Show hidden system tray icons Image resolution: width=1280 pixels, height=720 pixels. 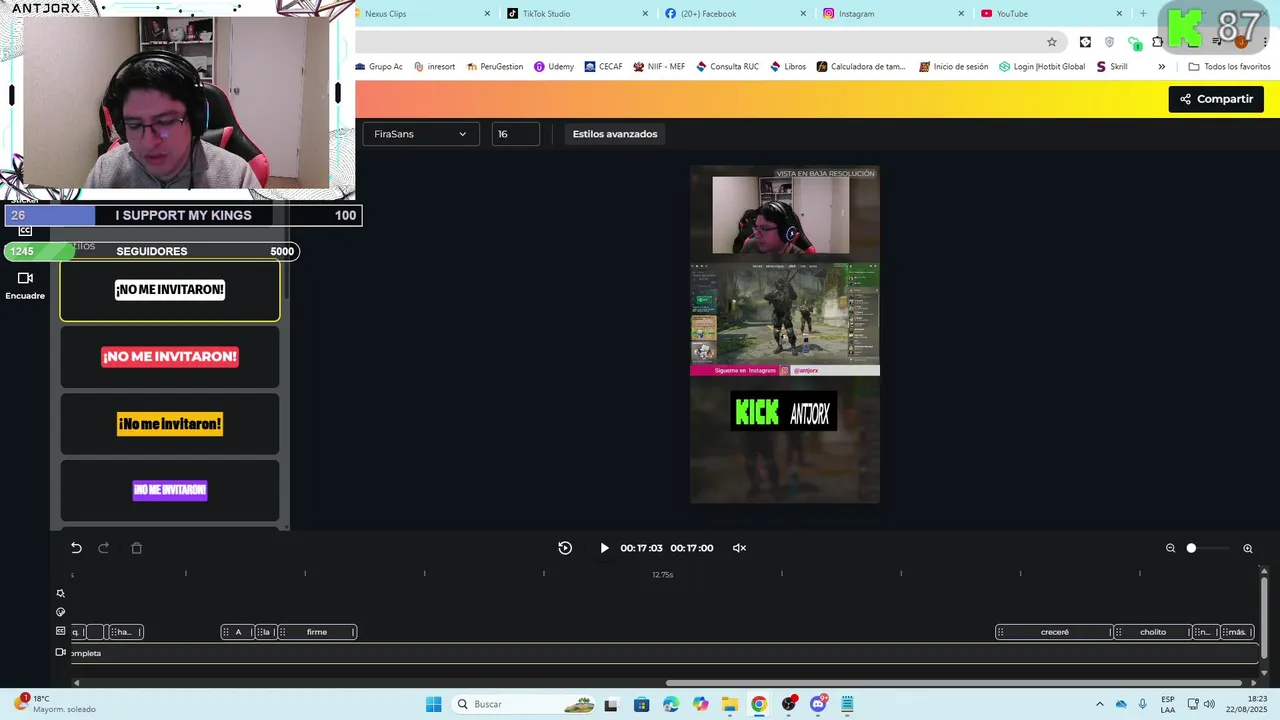point(1100,704)
